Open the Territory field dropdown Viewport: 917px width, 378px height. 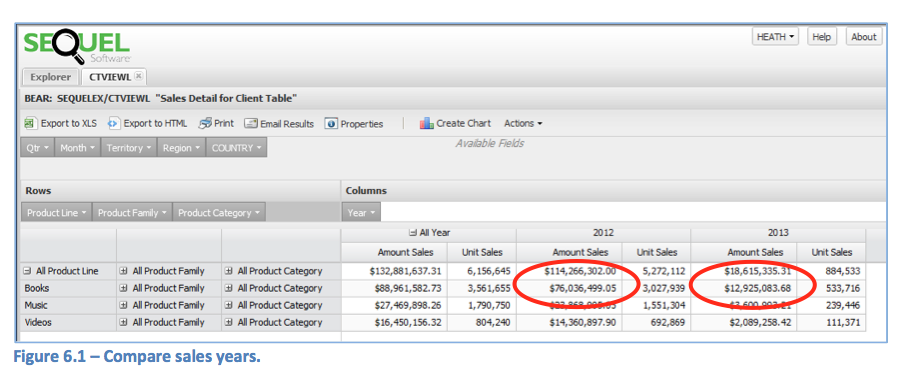point(129,148)
